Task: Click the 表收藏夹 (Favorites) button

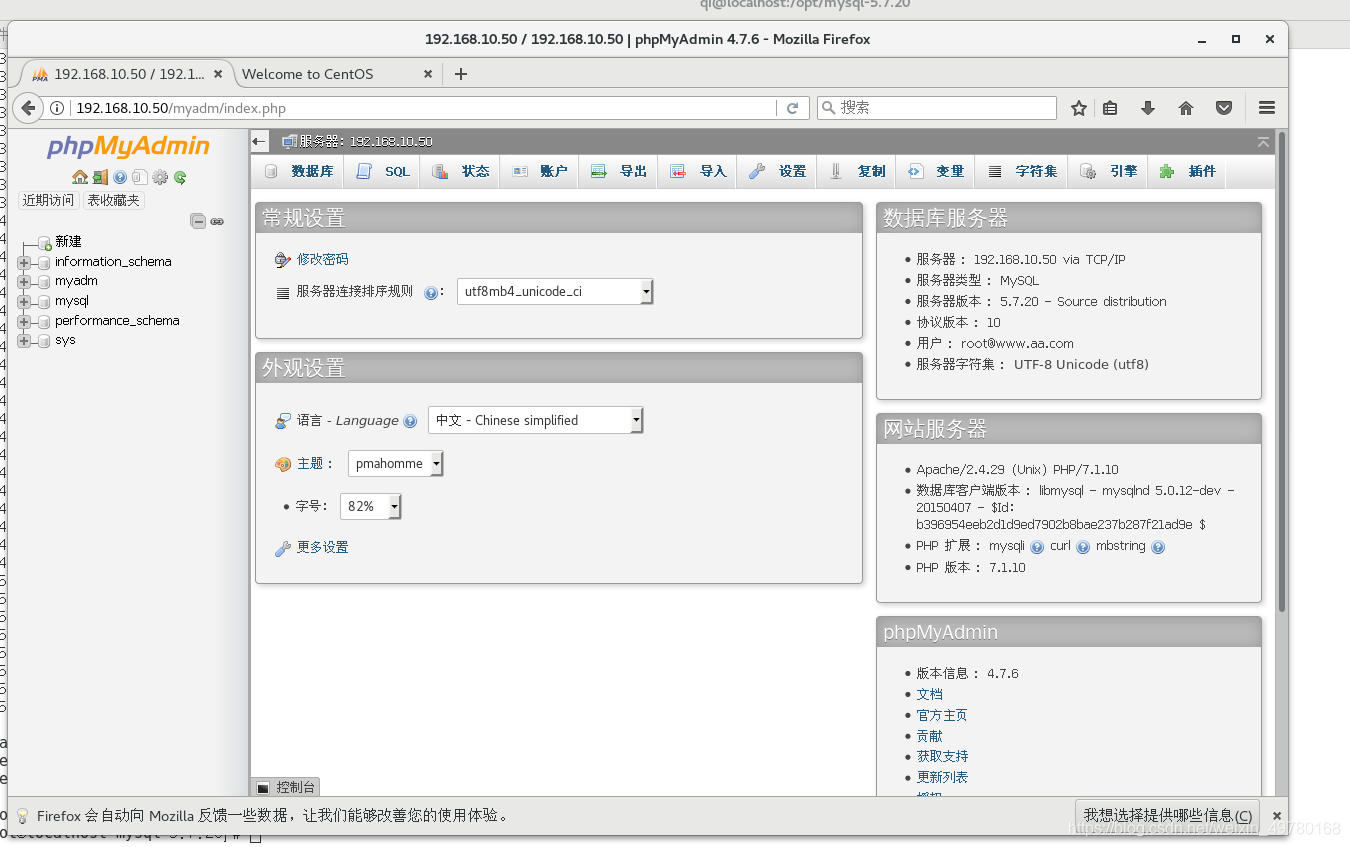Action: (x=114, y=201)
